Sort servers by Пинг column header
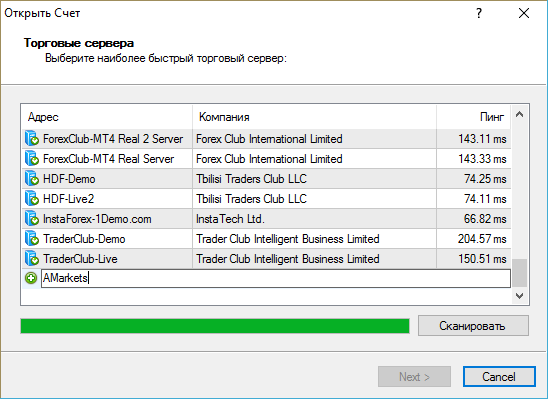The image size is (548, 399). click(474, 117)
